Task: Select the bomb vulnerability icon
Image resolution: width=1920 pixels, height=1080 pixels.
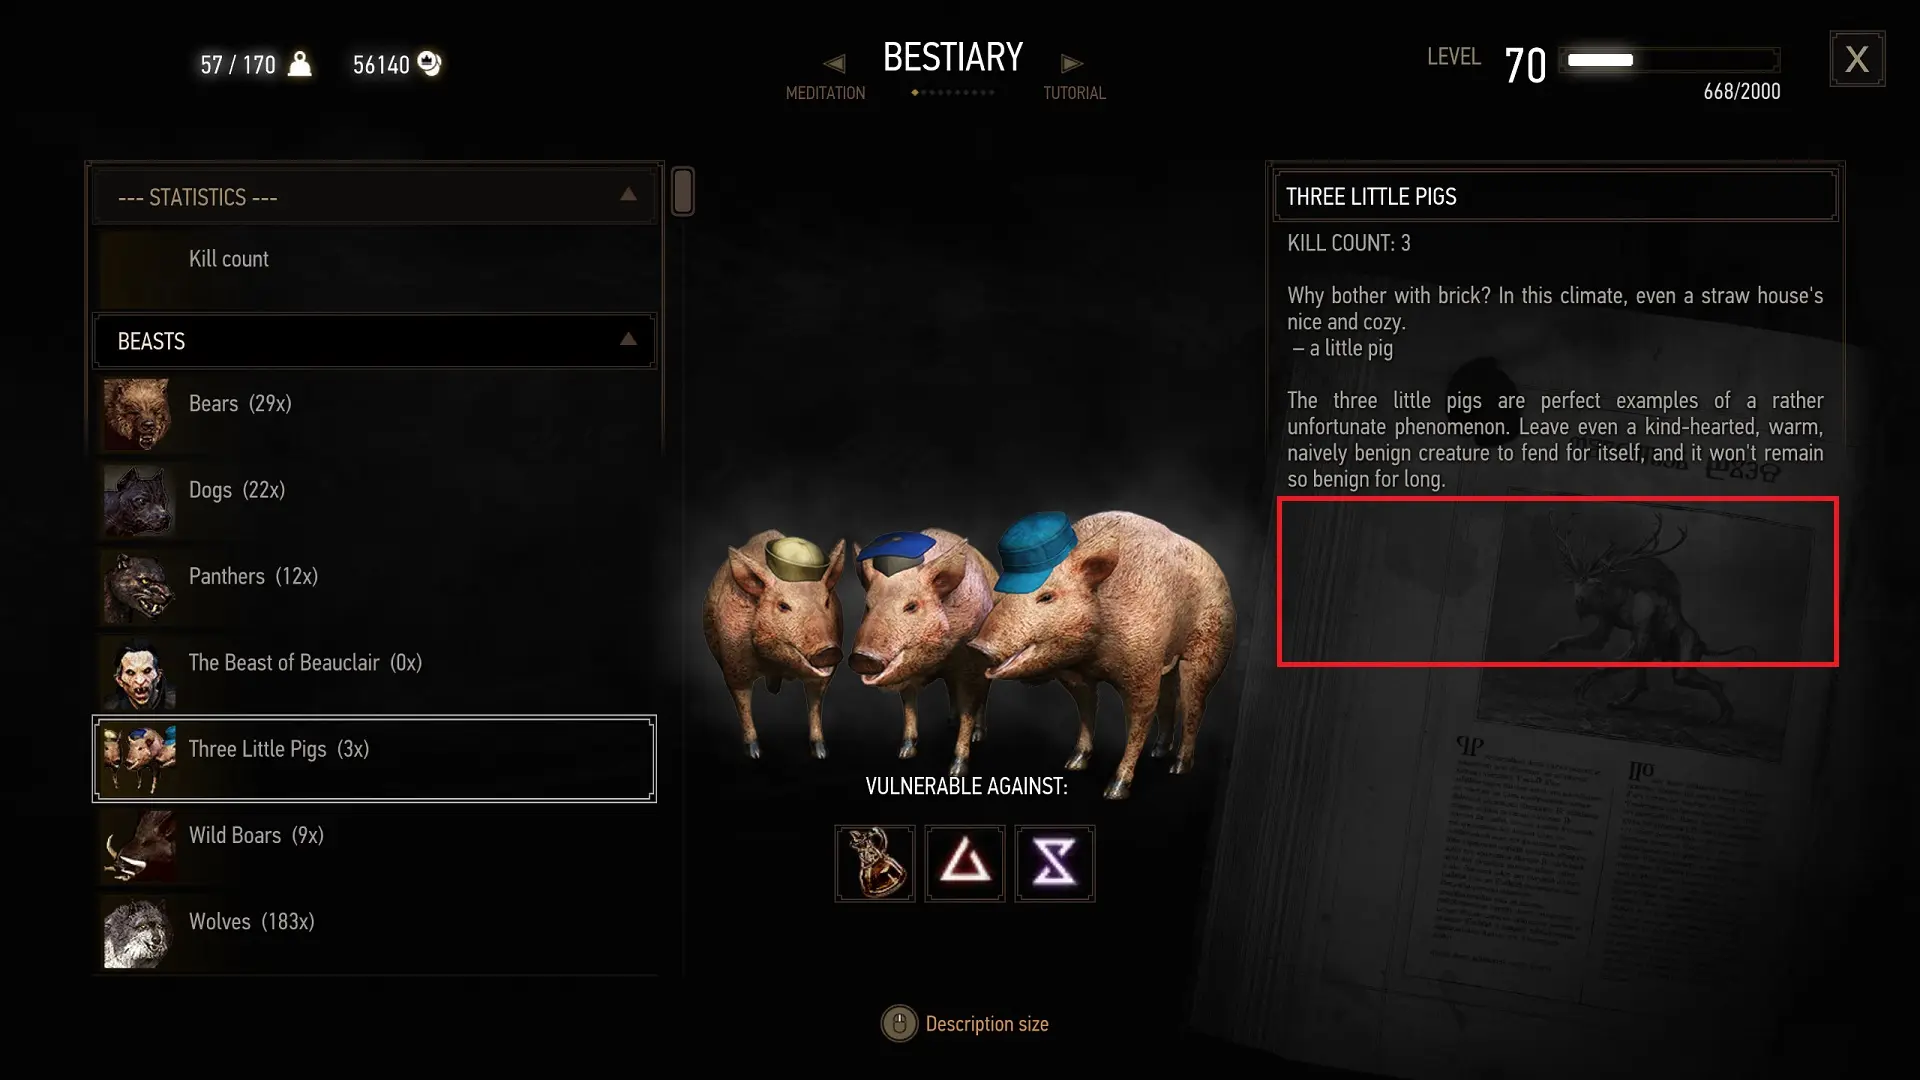Action: coord(875,863)
